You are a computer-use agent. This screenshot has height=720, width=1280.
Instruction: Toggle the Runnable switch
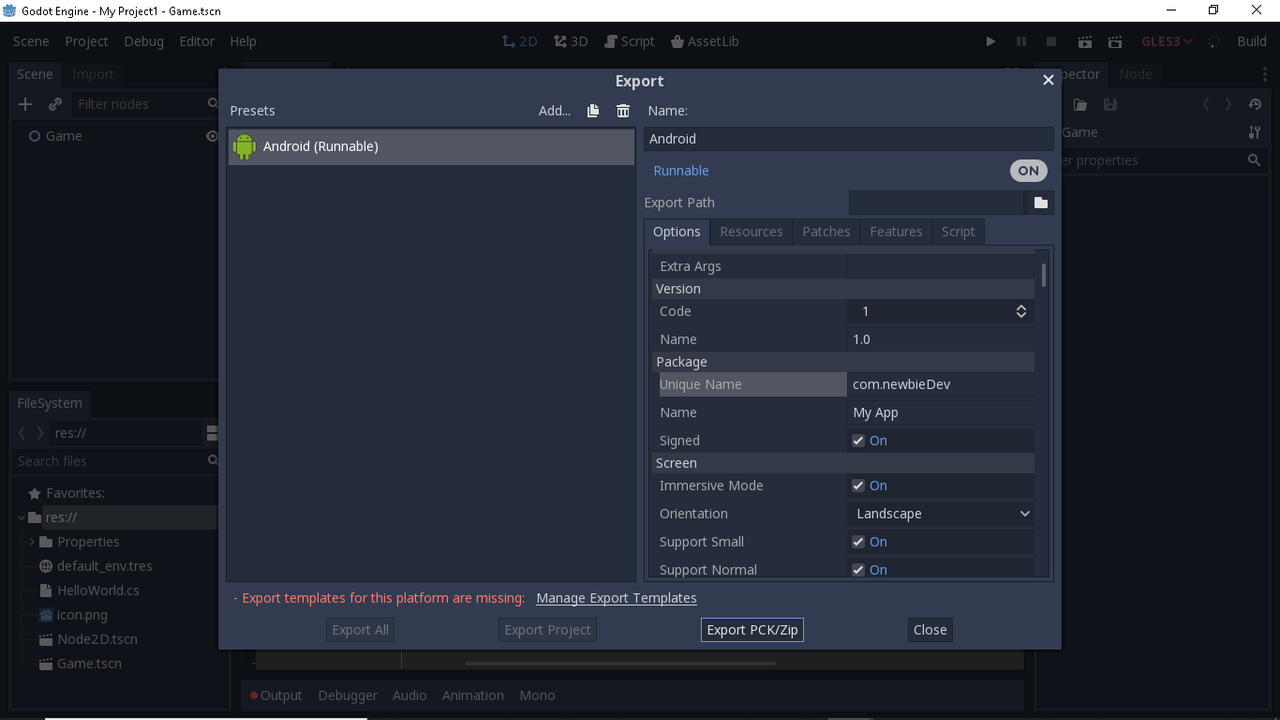click(x=1028, y=171)
